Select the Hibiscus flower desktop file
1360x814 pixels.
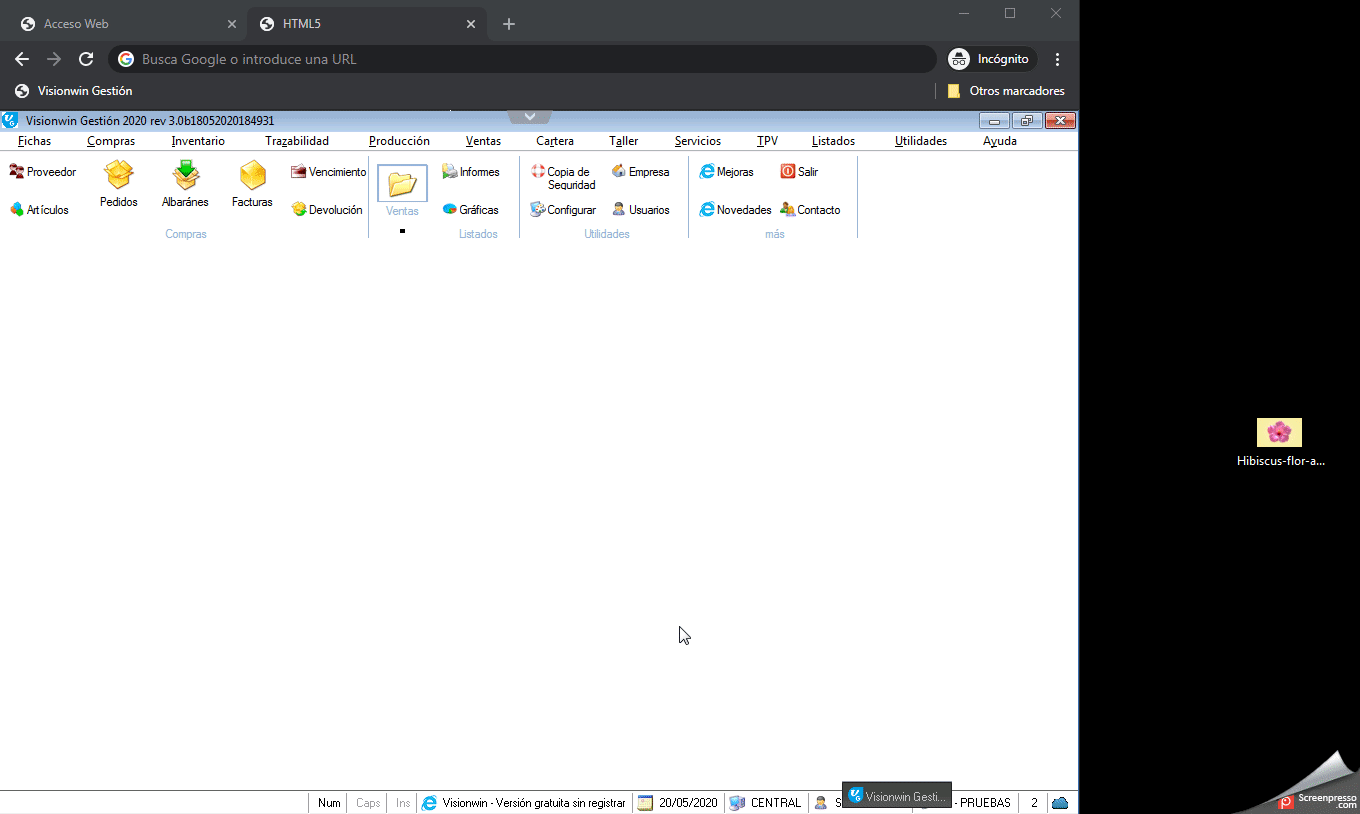coord(1280,443)
